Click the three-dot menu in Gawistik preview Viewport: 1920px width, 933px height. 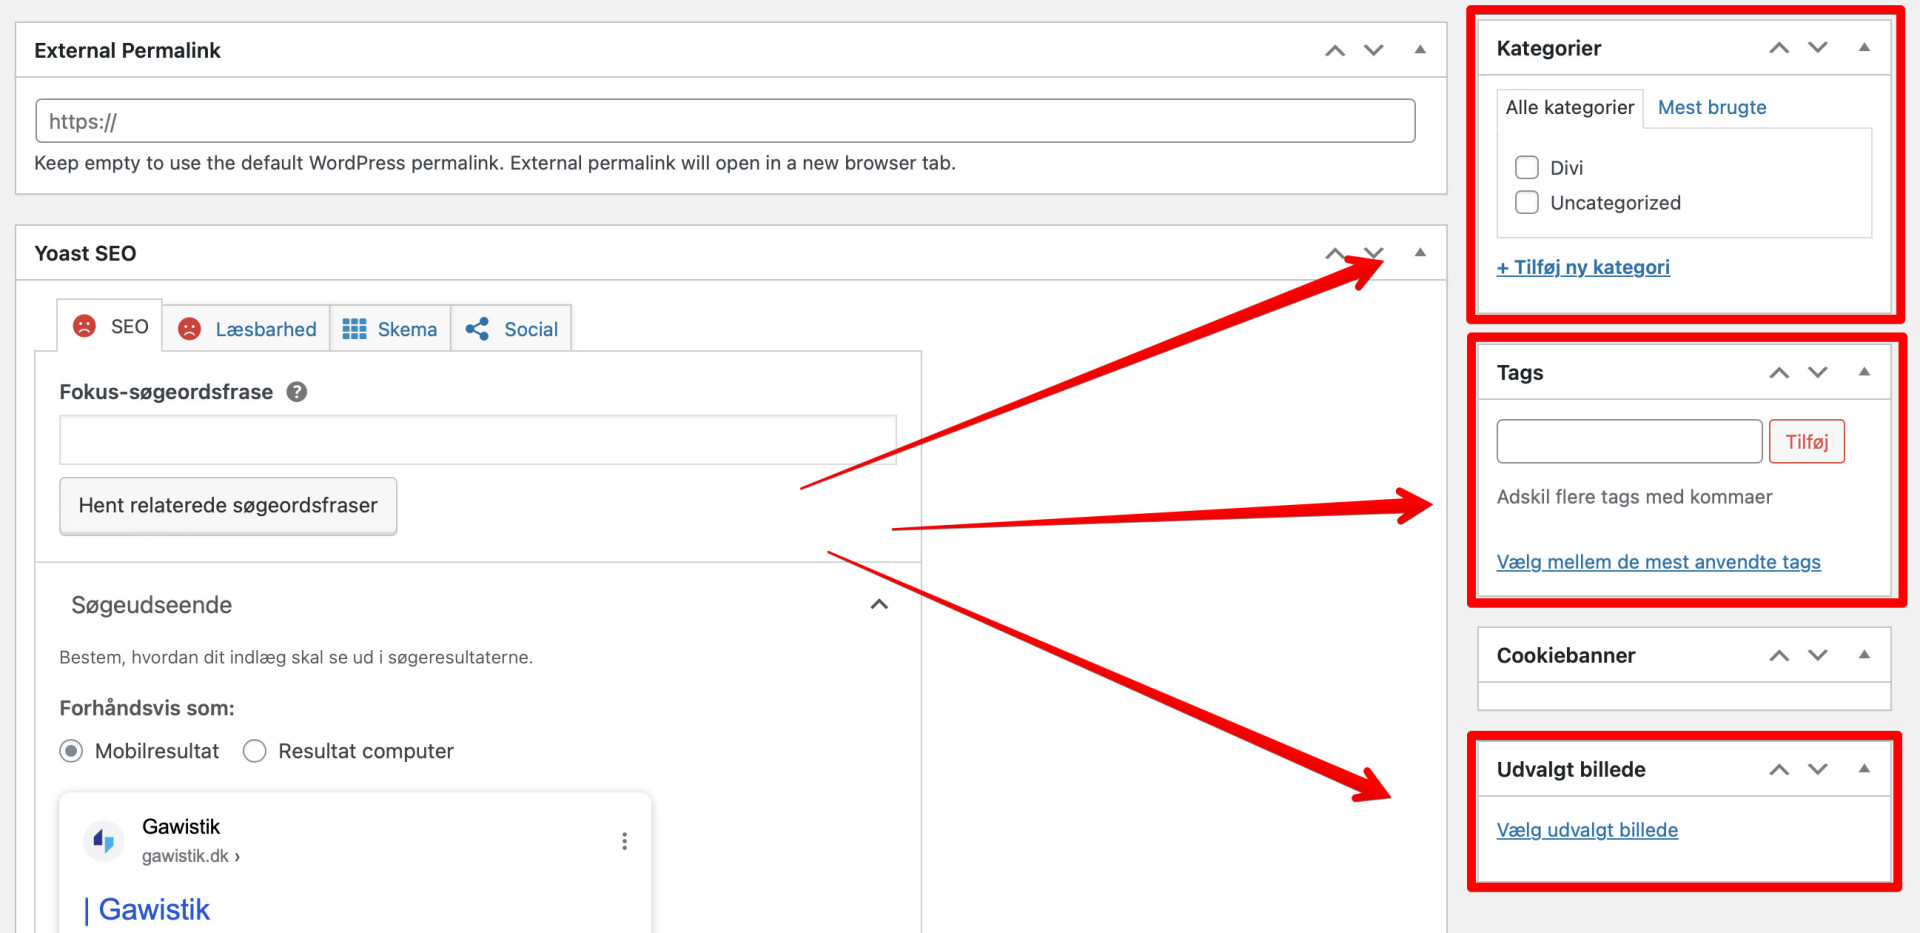pyautogui.click(x=624, y=841)
